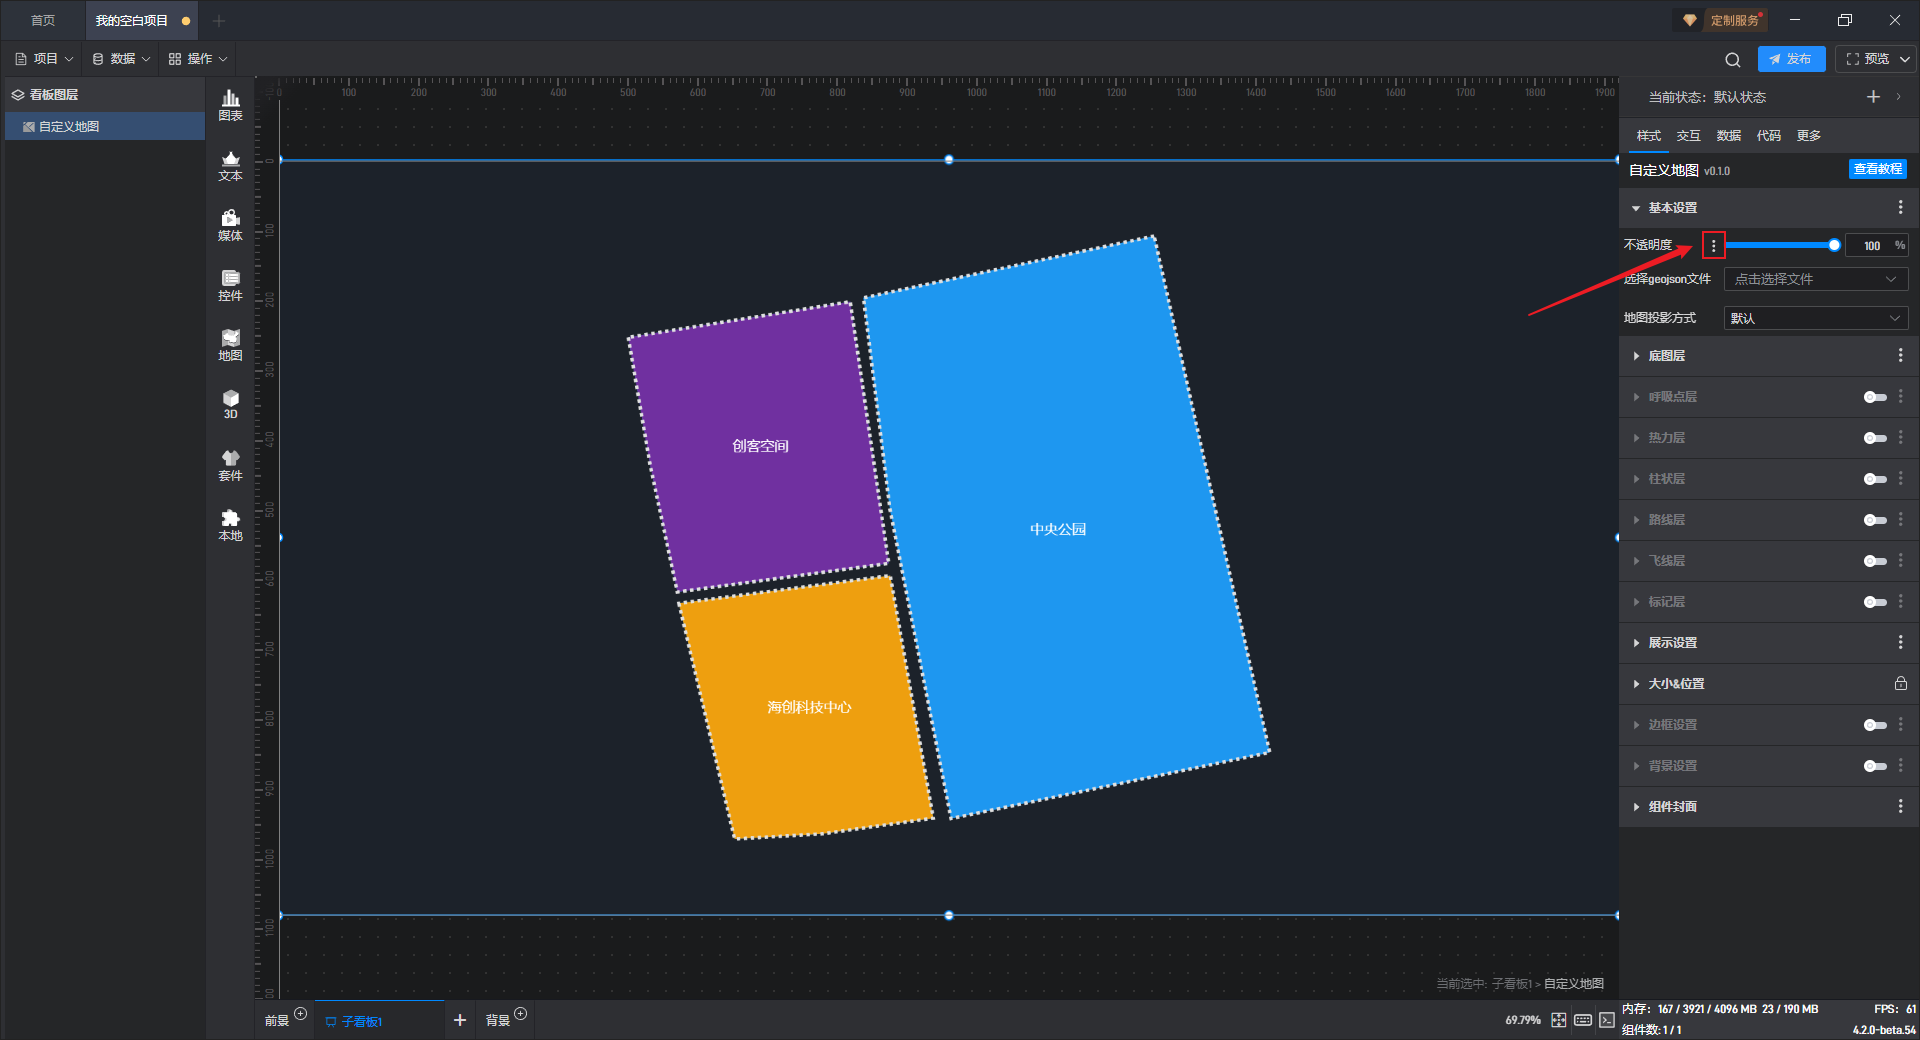Expand the 大小&位置 section

(x=1636, y=684)
